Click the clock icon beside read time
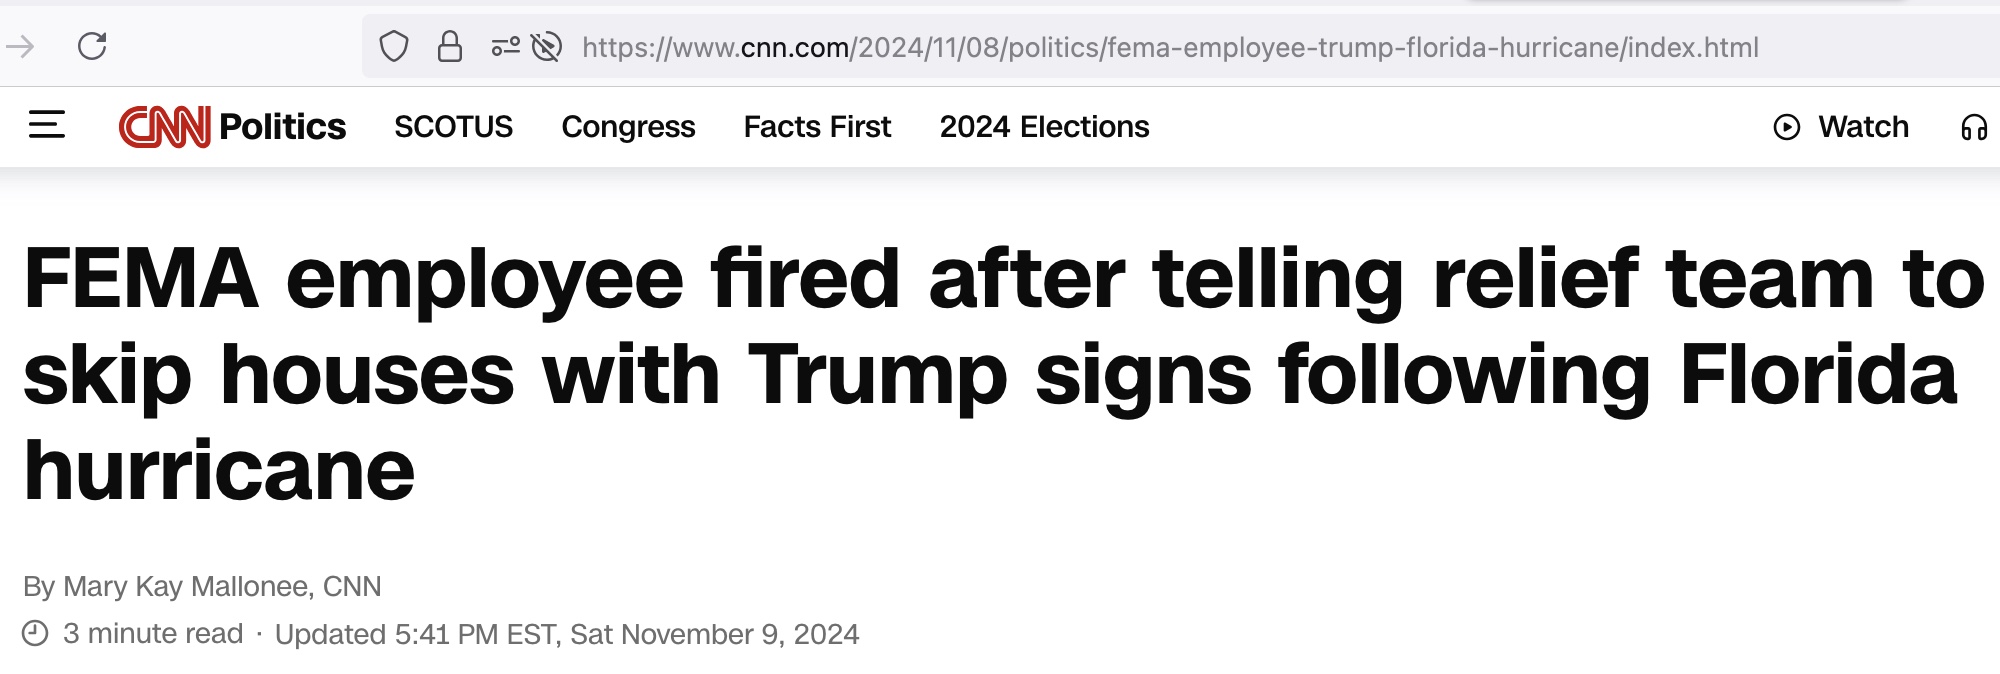This screenshot has width=2000, height=674. point(35,633)
